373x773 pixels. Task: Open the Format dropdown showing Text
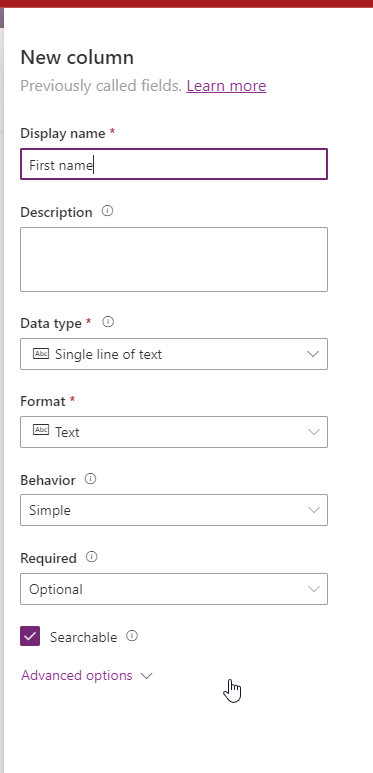(x=174, y=432)
